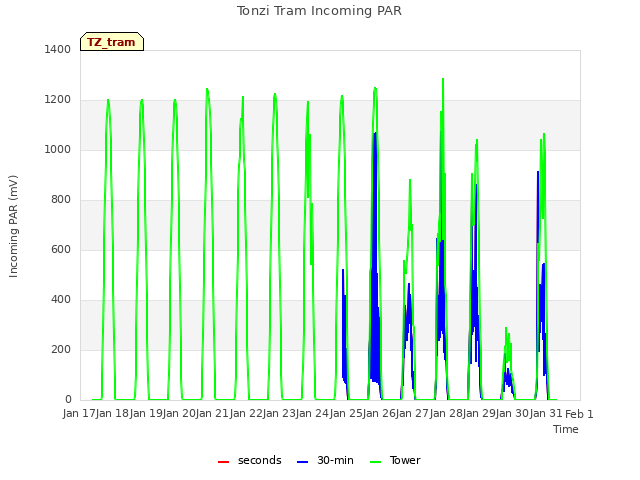Click the 'Jan 17' x-axis date label
The image size is (640, 480).
point(80,414)
